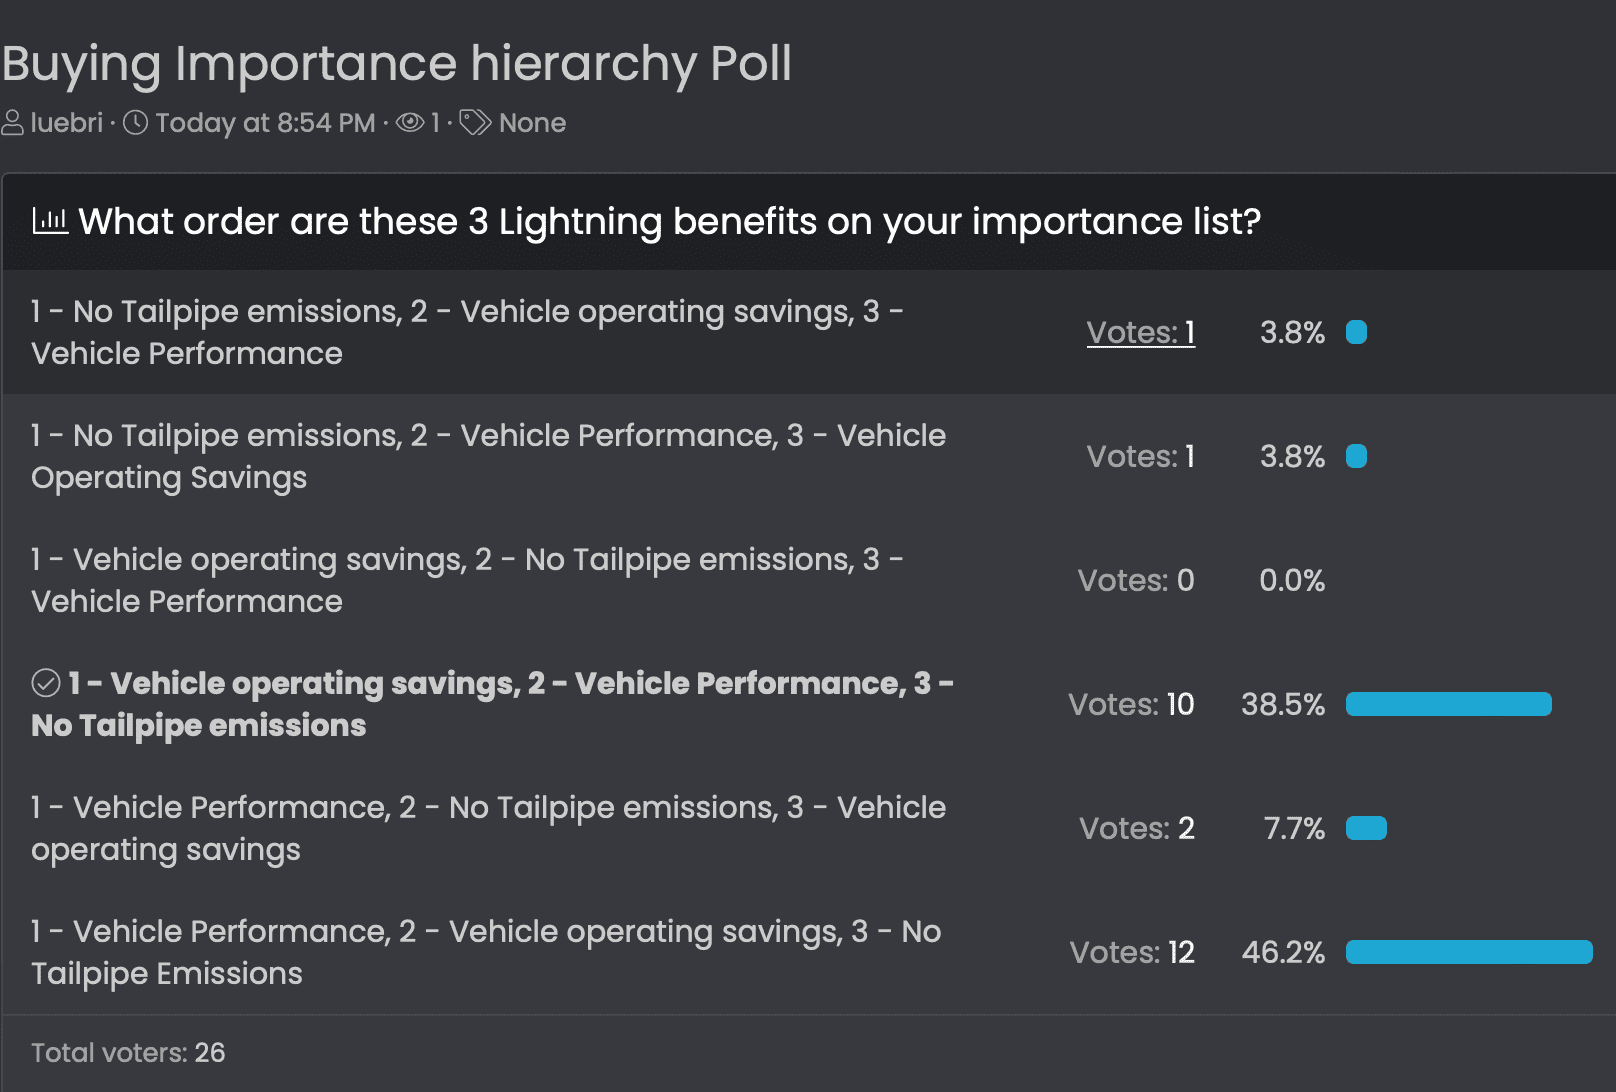1616x1092 pixels.
Task: Click the Votes: 10 count
Action: pos(1131,704)
